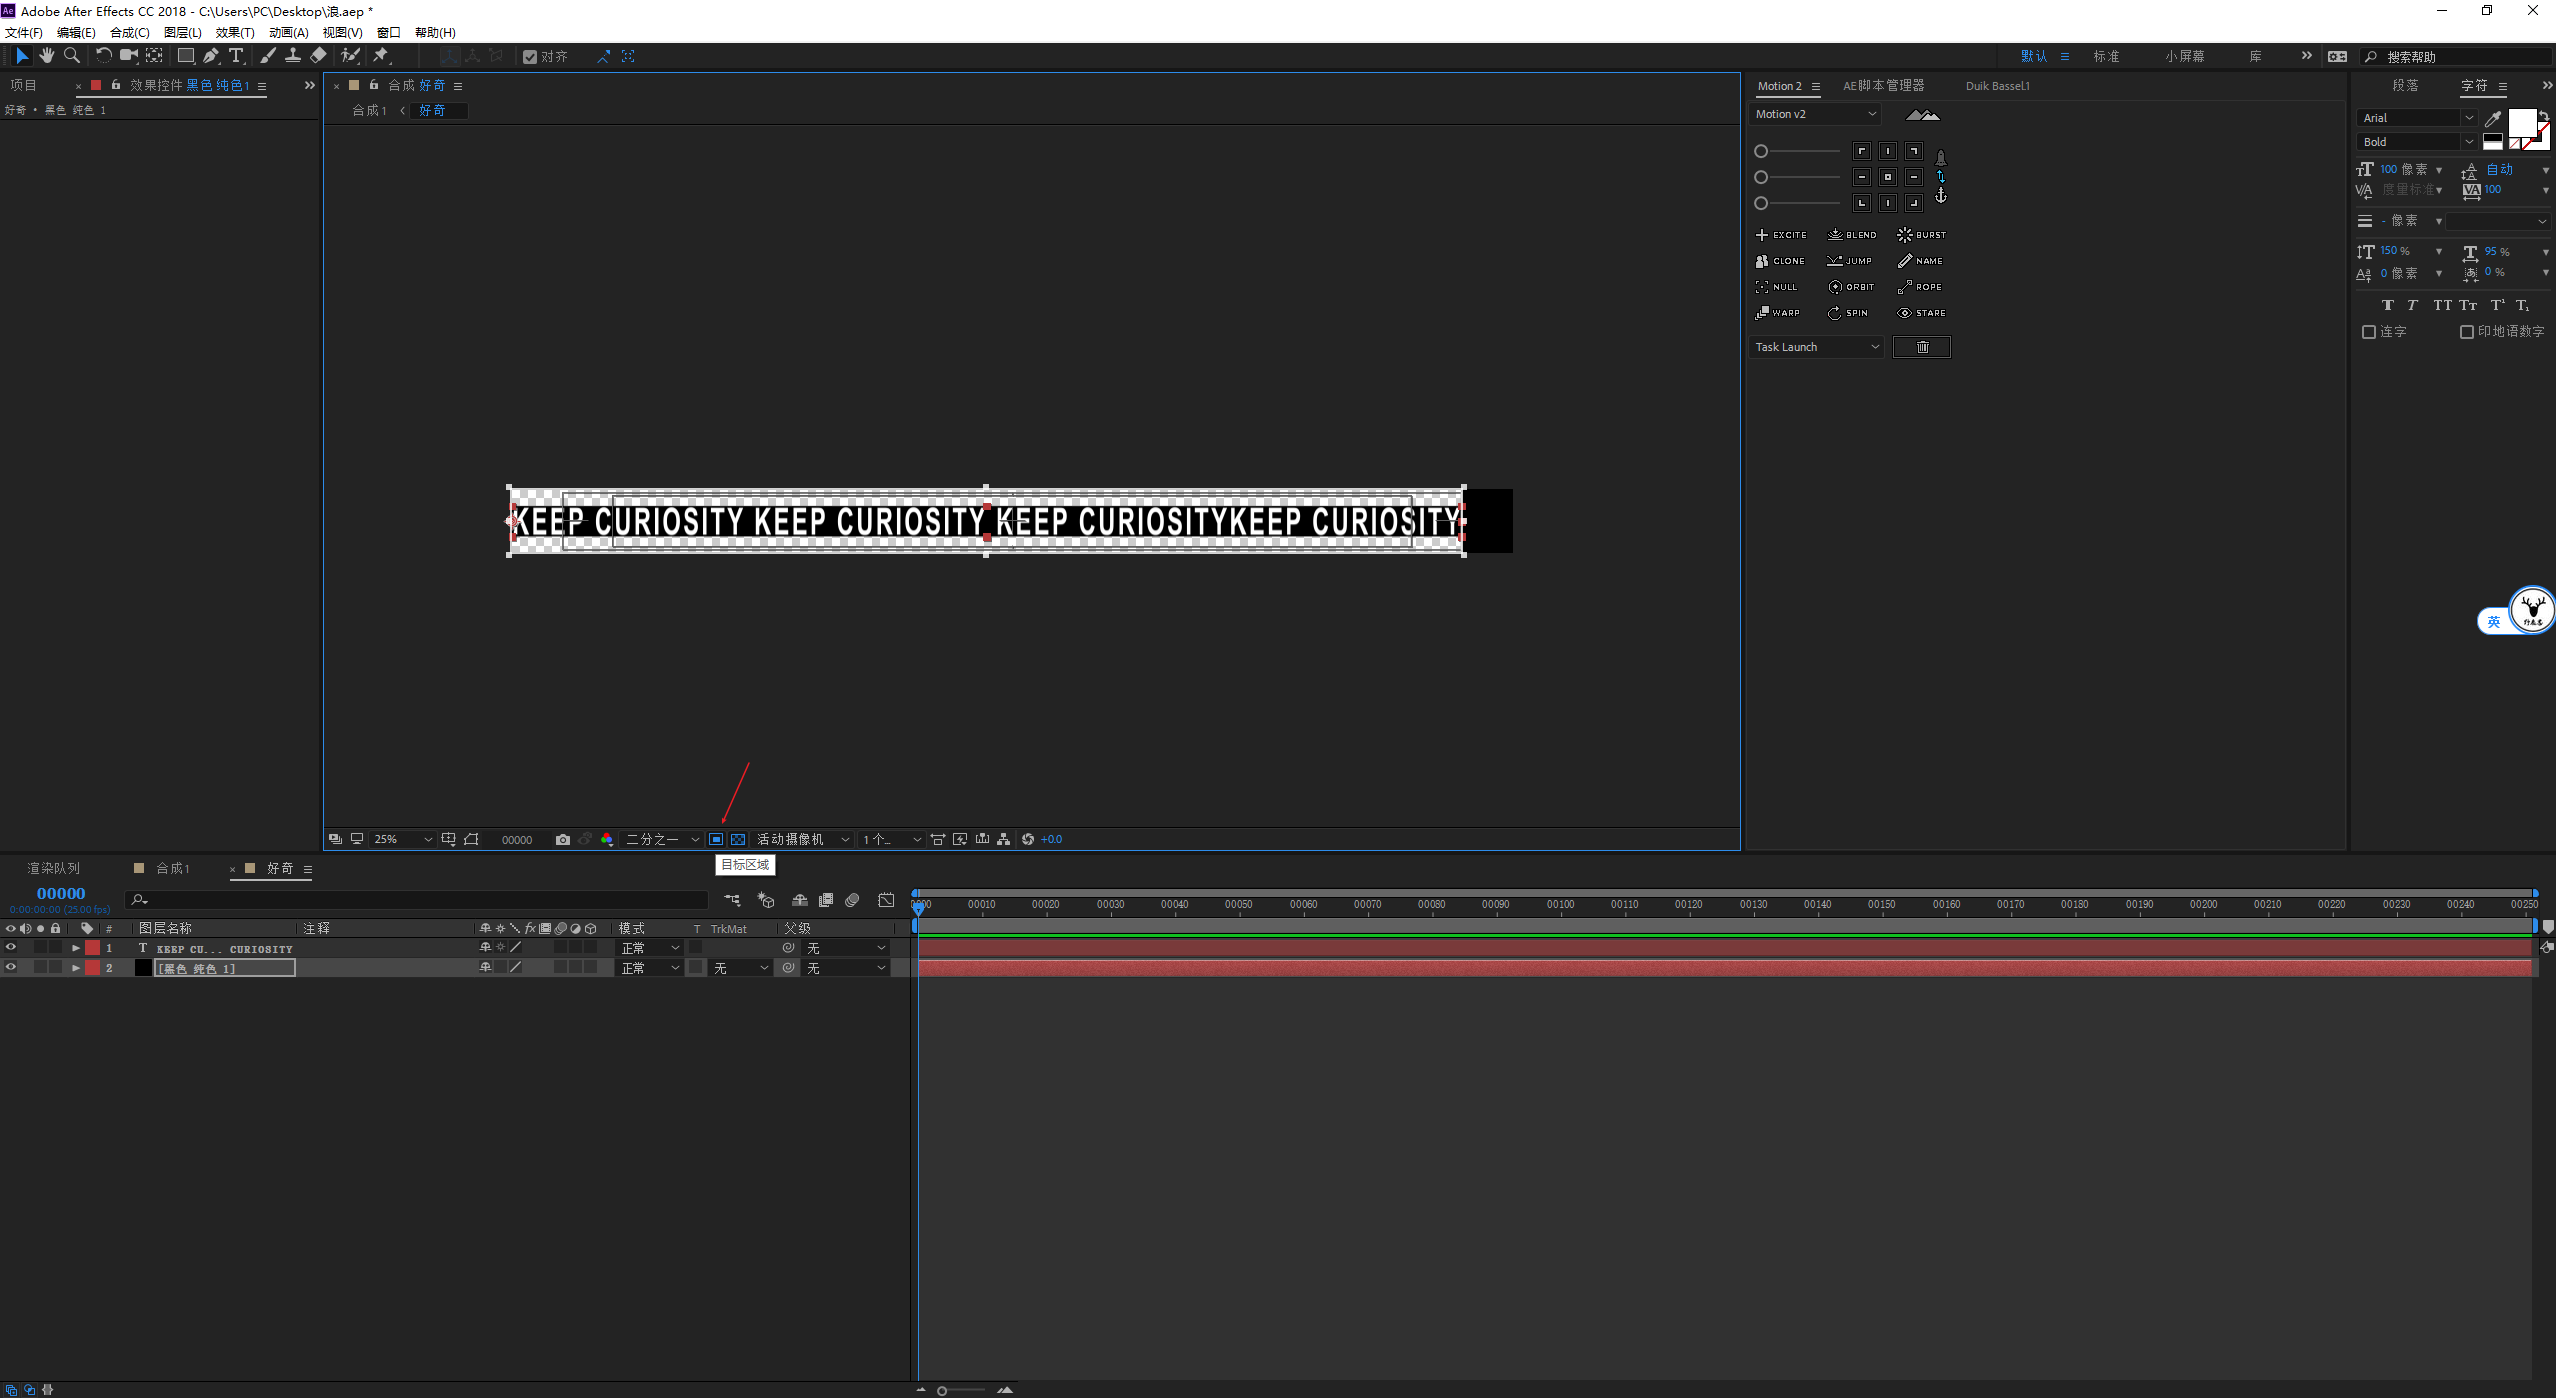Toggle the 对齐 snapping checkbox

(x=530, y=57)
